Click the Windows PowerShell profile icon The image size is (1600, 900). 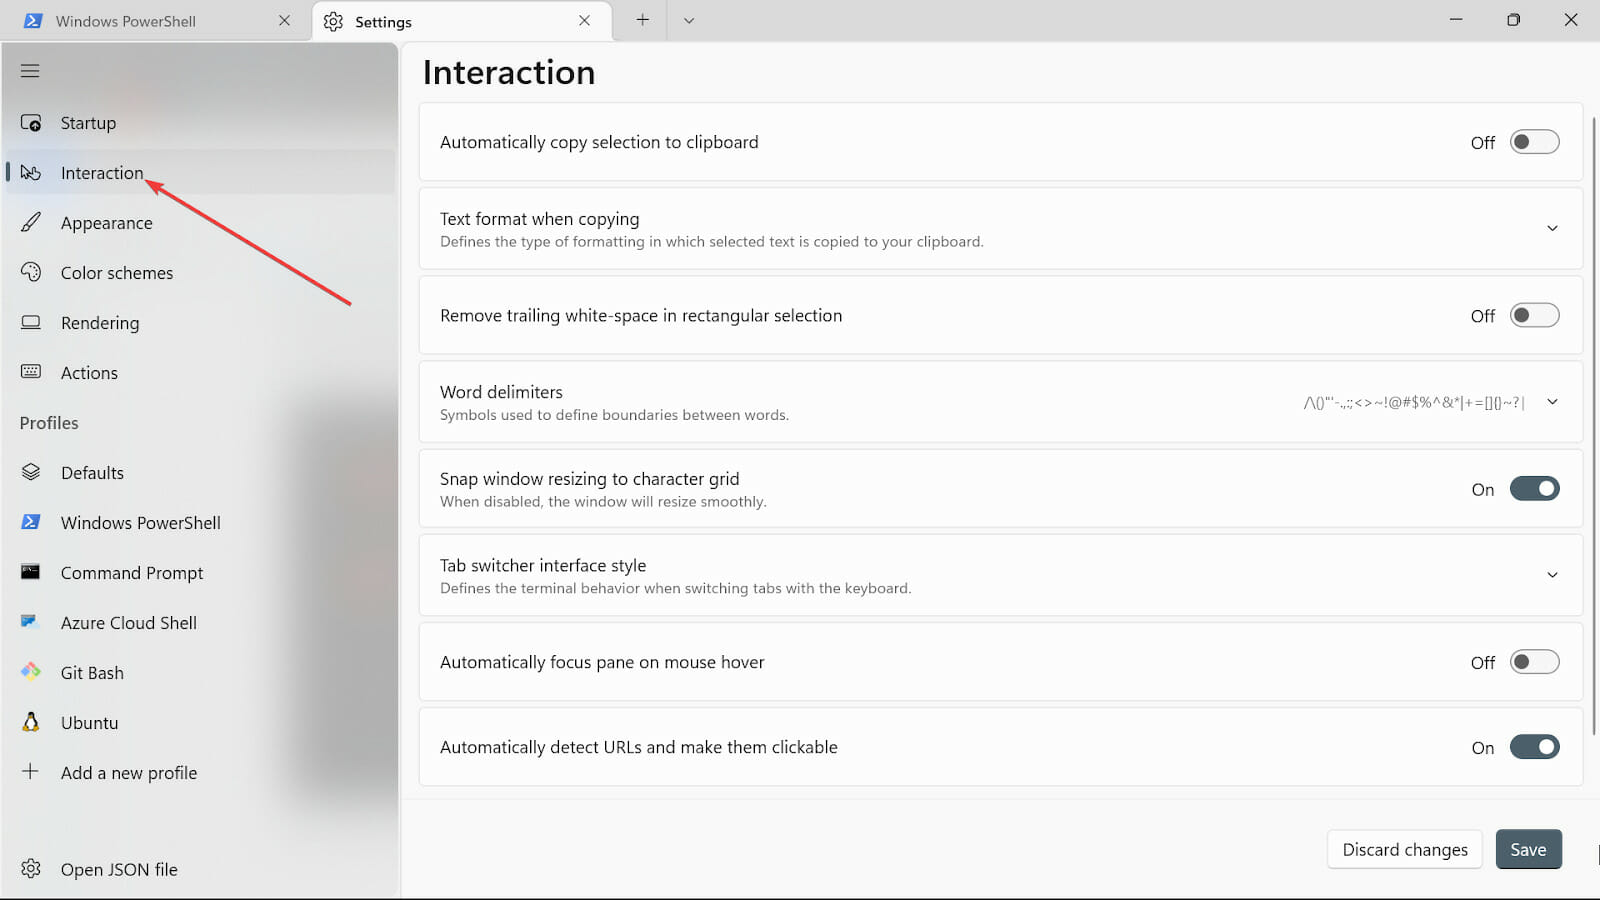31,522
